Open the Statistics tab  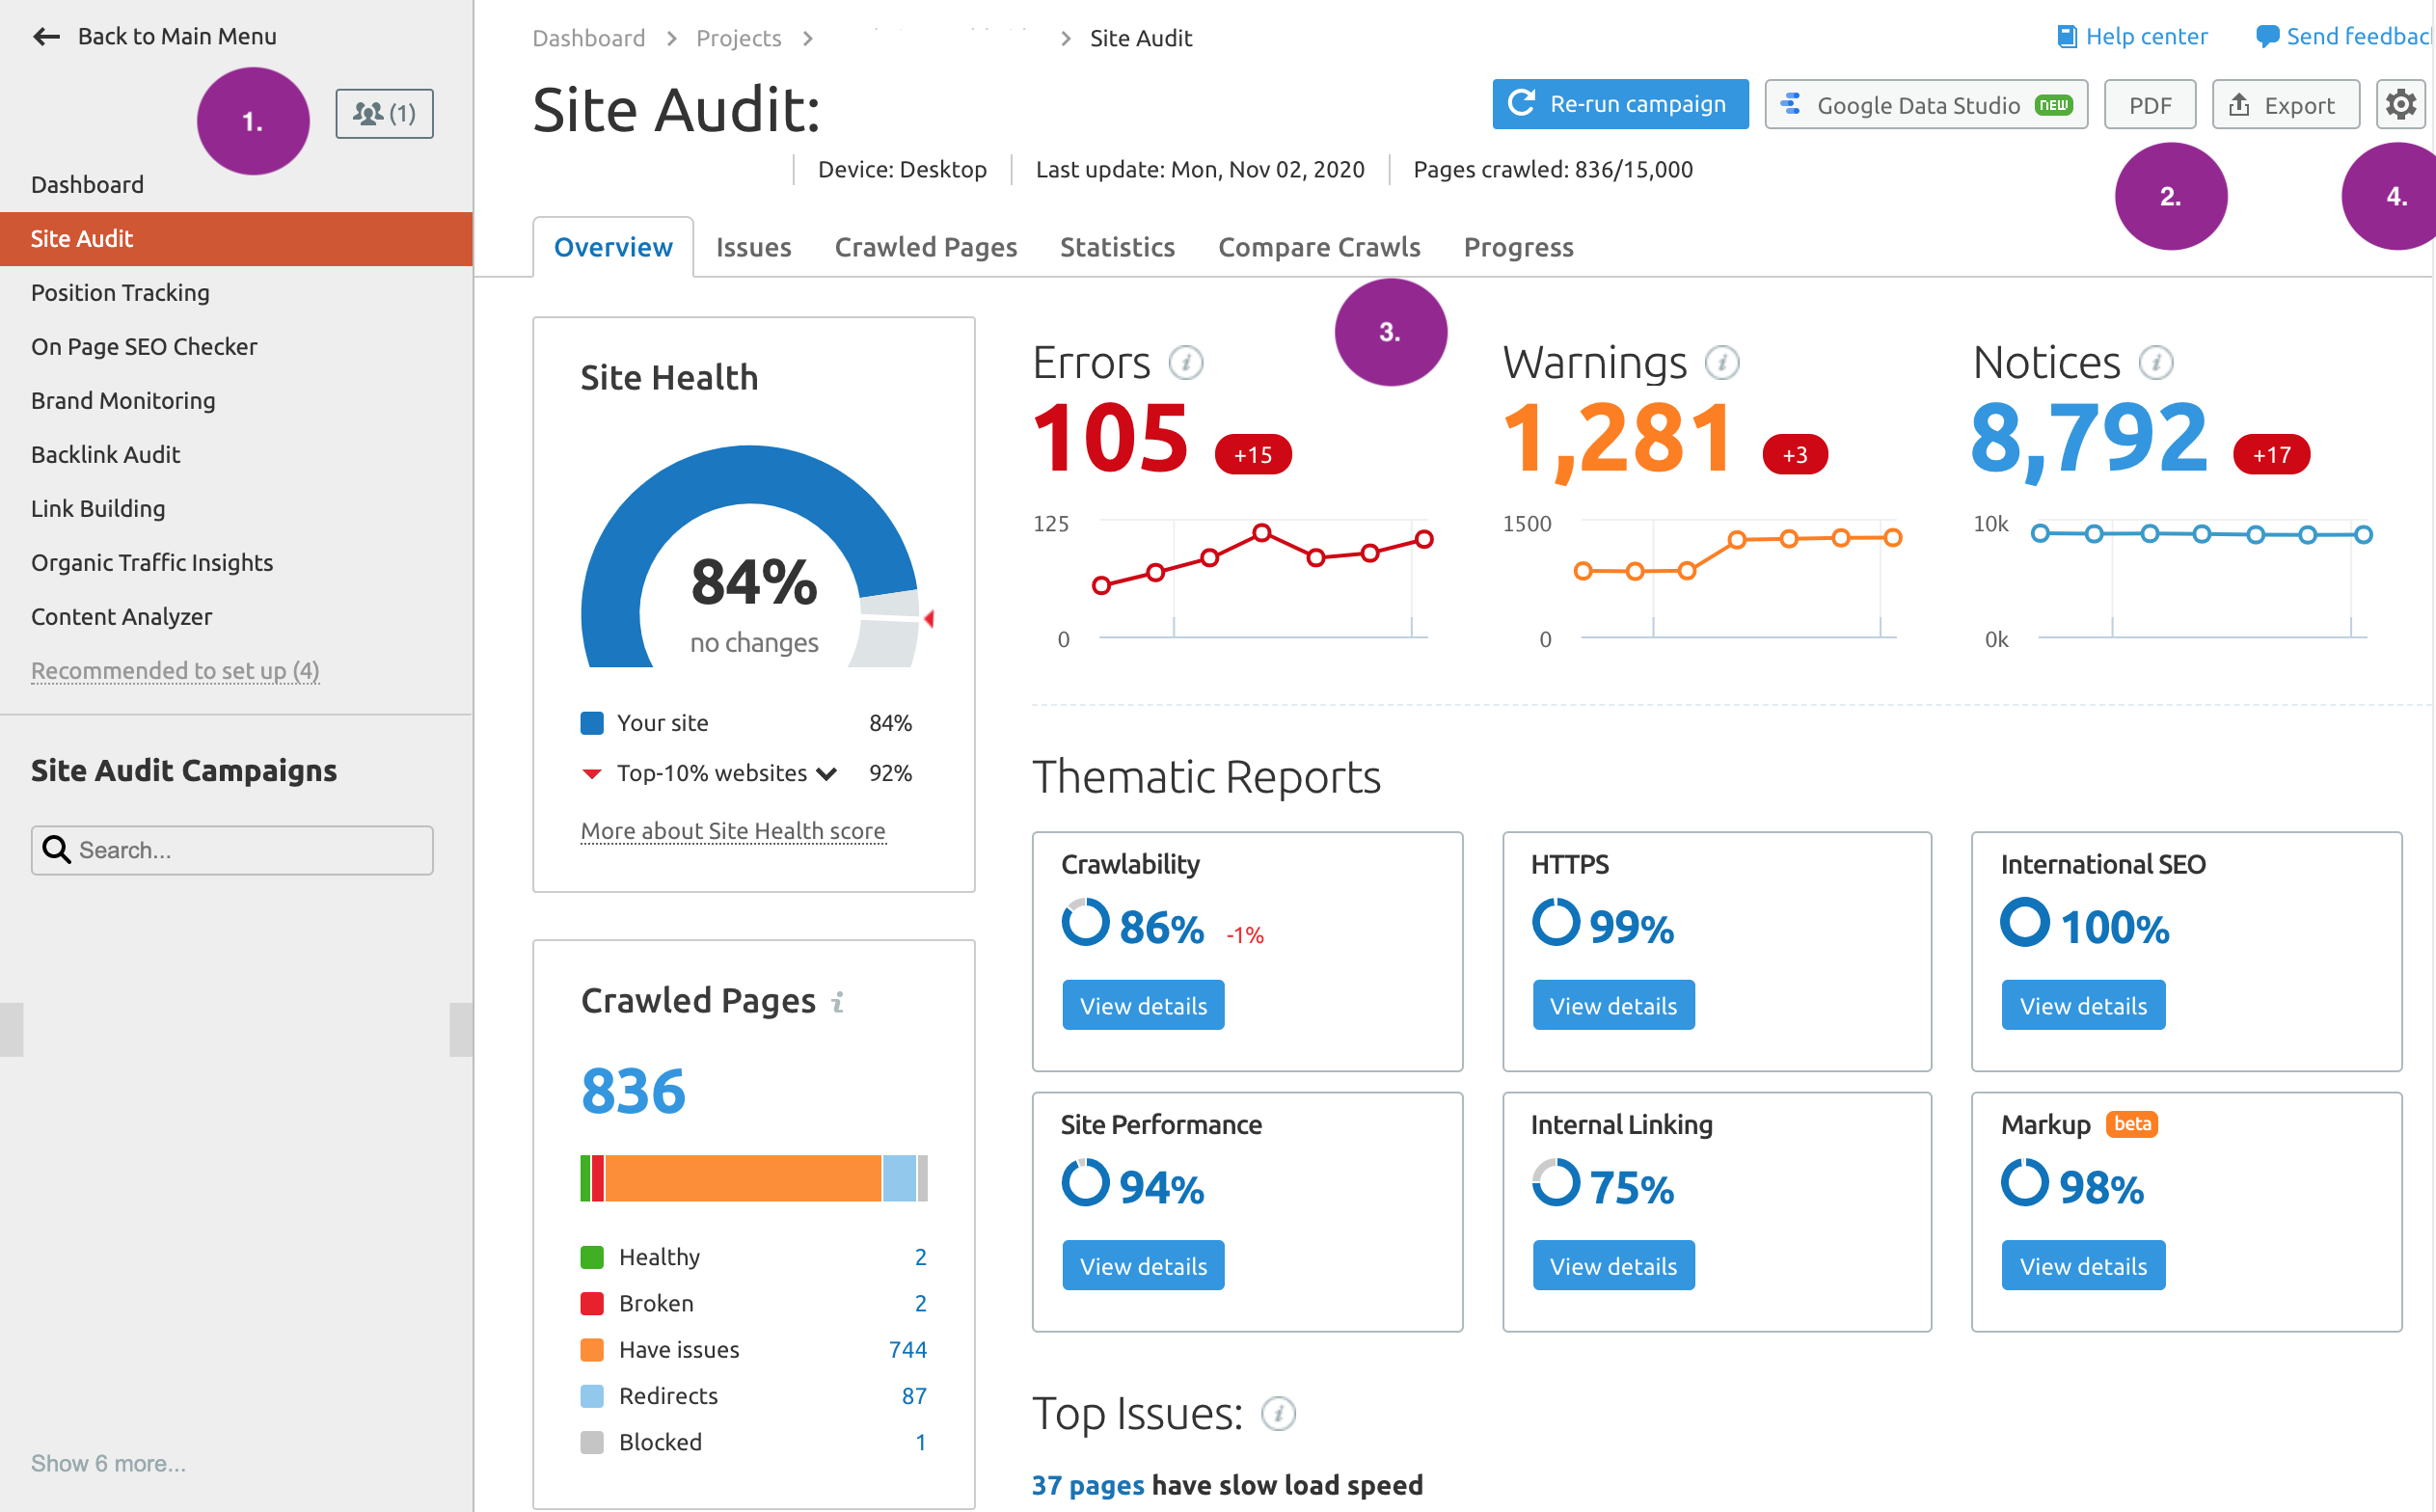pyautogui.click(x=1118, y=247)
